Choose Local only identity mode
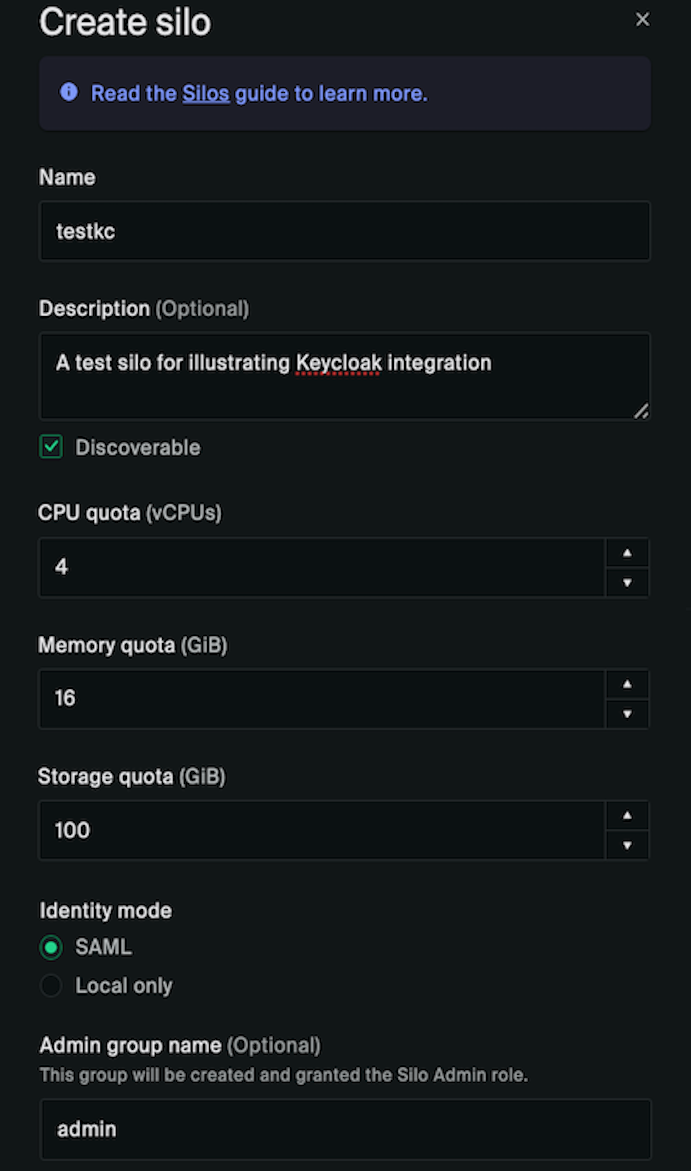 (51, 986)
